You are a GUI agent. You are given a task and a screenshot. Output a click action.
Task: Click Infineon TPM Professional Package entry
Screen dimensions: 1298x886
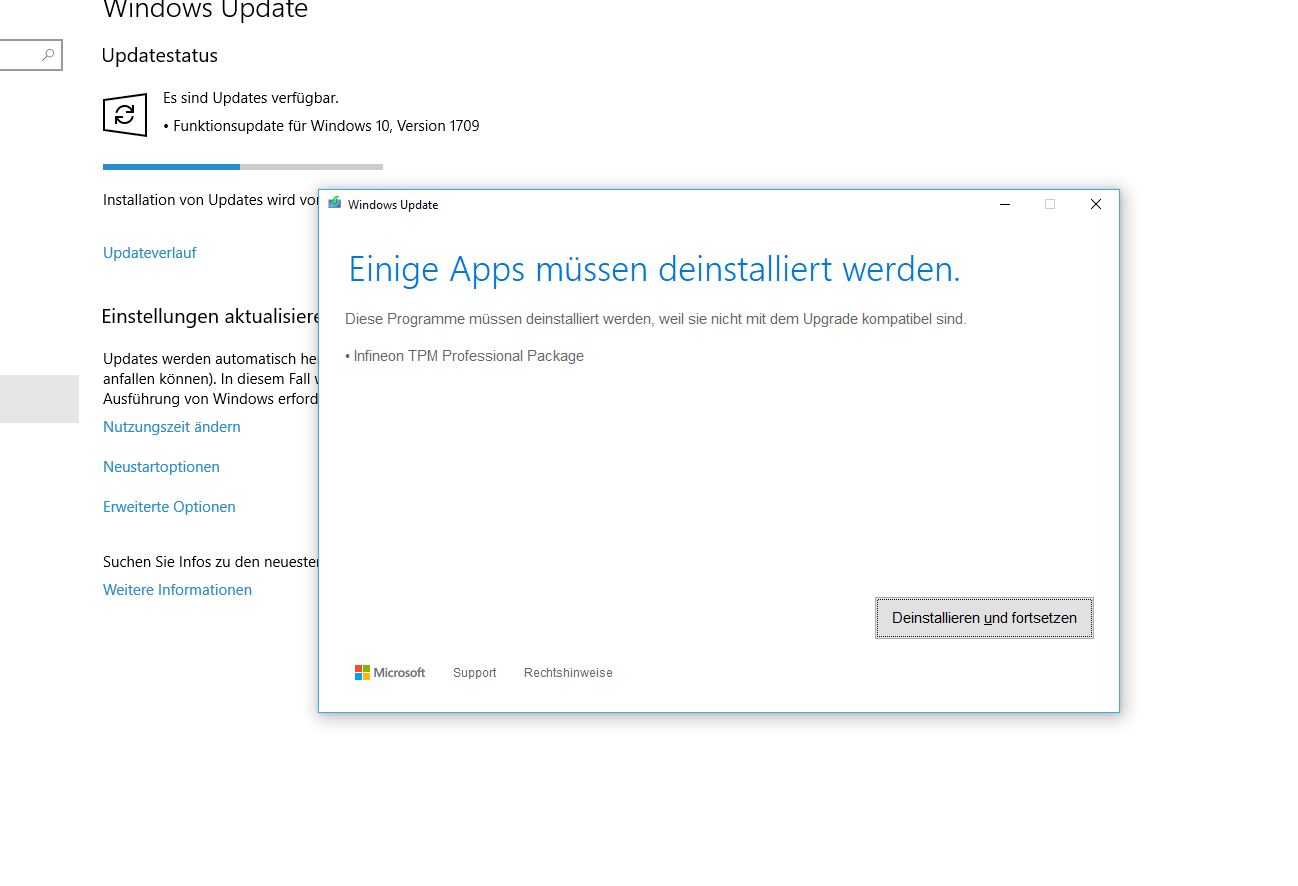[x=465, y=356]
